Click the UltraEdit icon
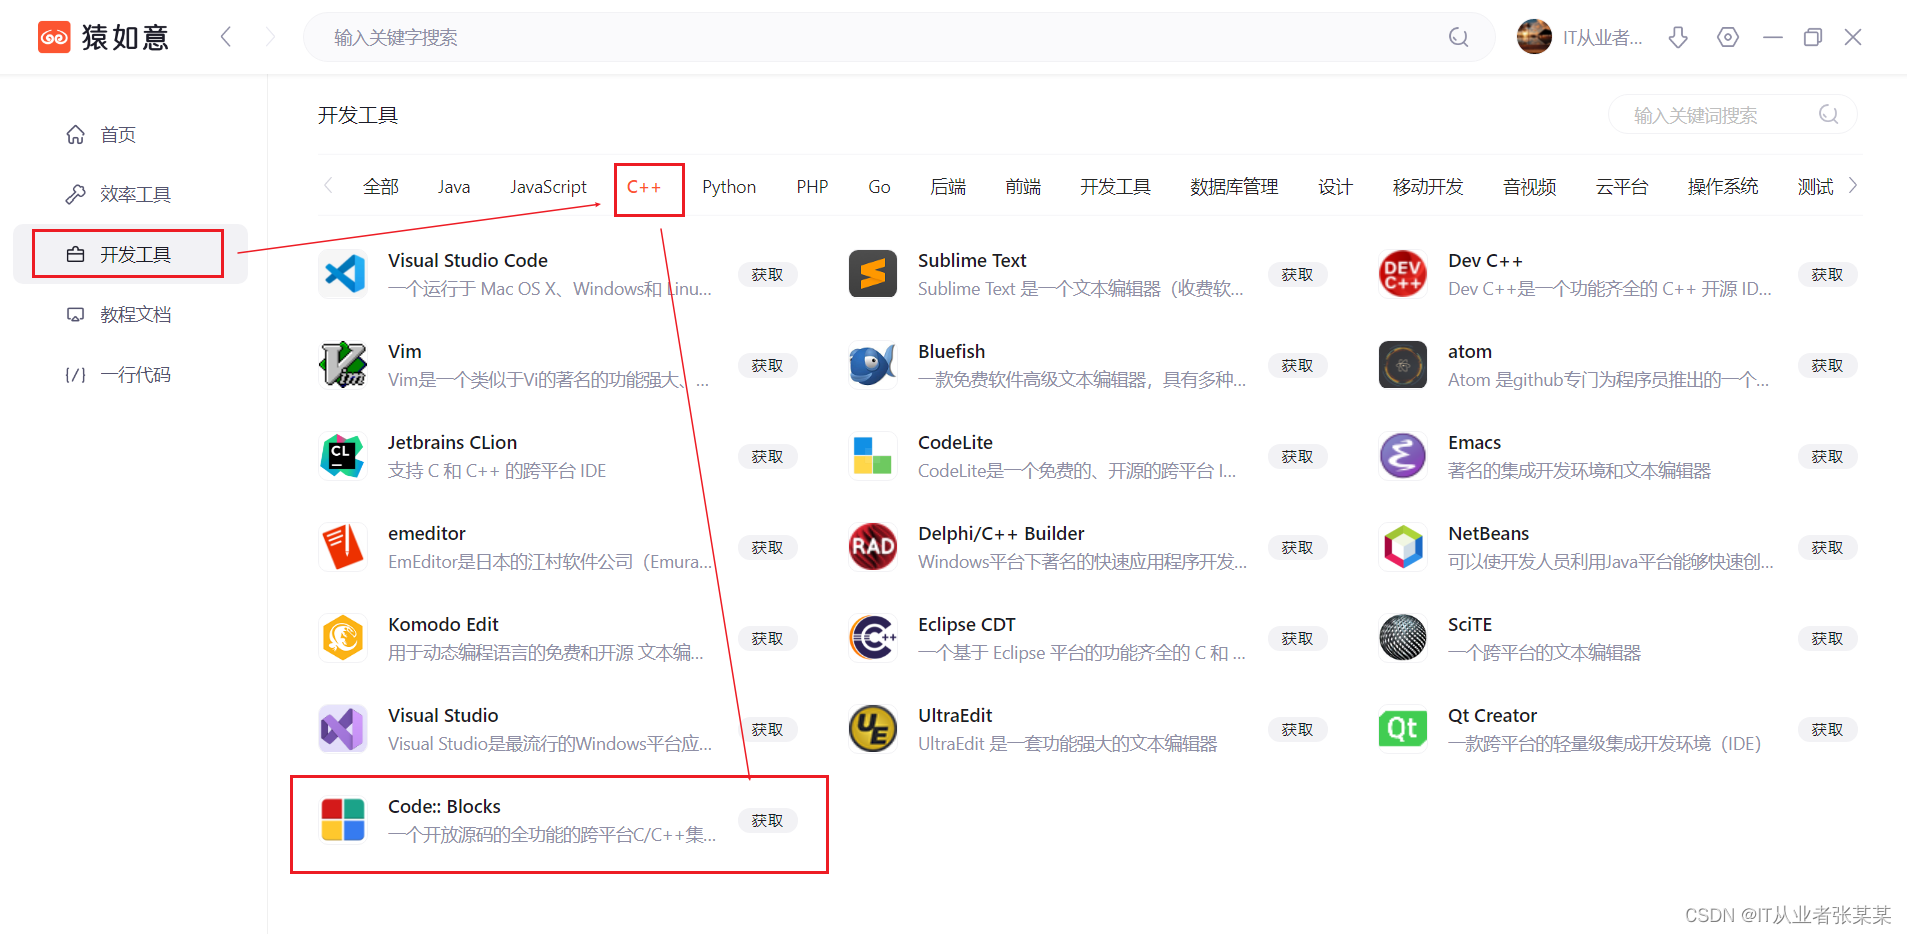 (x=873, y=729)
